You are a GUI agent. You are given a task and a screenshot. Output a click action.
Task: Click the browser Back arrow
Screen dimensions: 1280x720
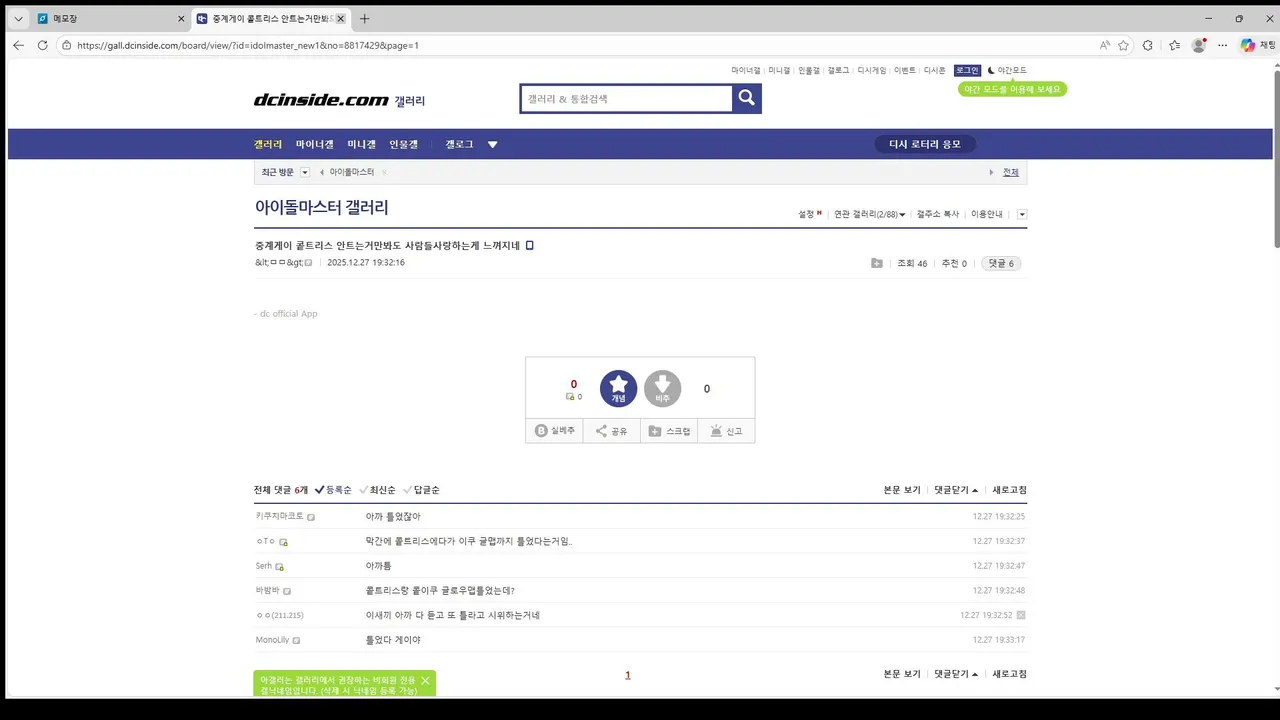(x=18, y=45)
